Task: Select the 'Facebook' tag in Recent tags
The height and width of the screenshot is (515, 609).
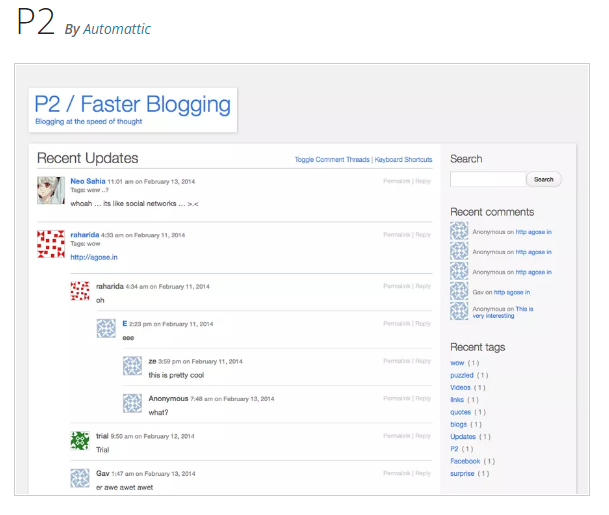Action: pos(465,461)
